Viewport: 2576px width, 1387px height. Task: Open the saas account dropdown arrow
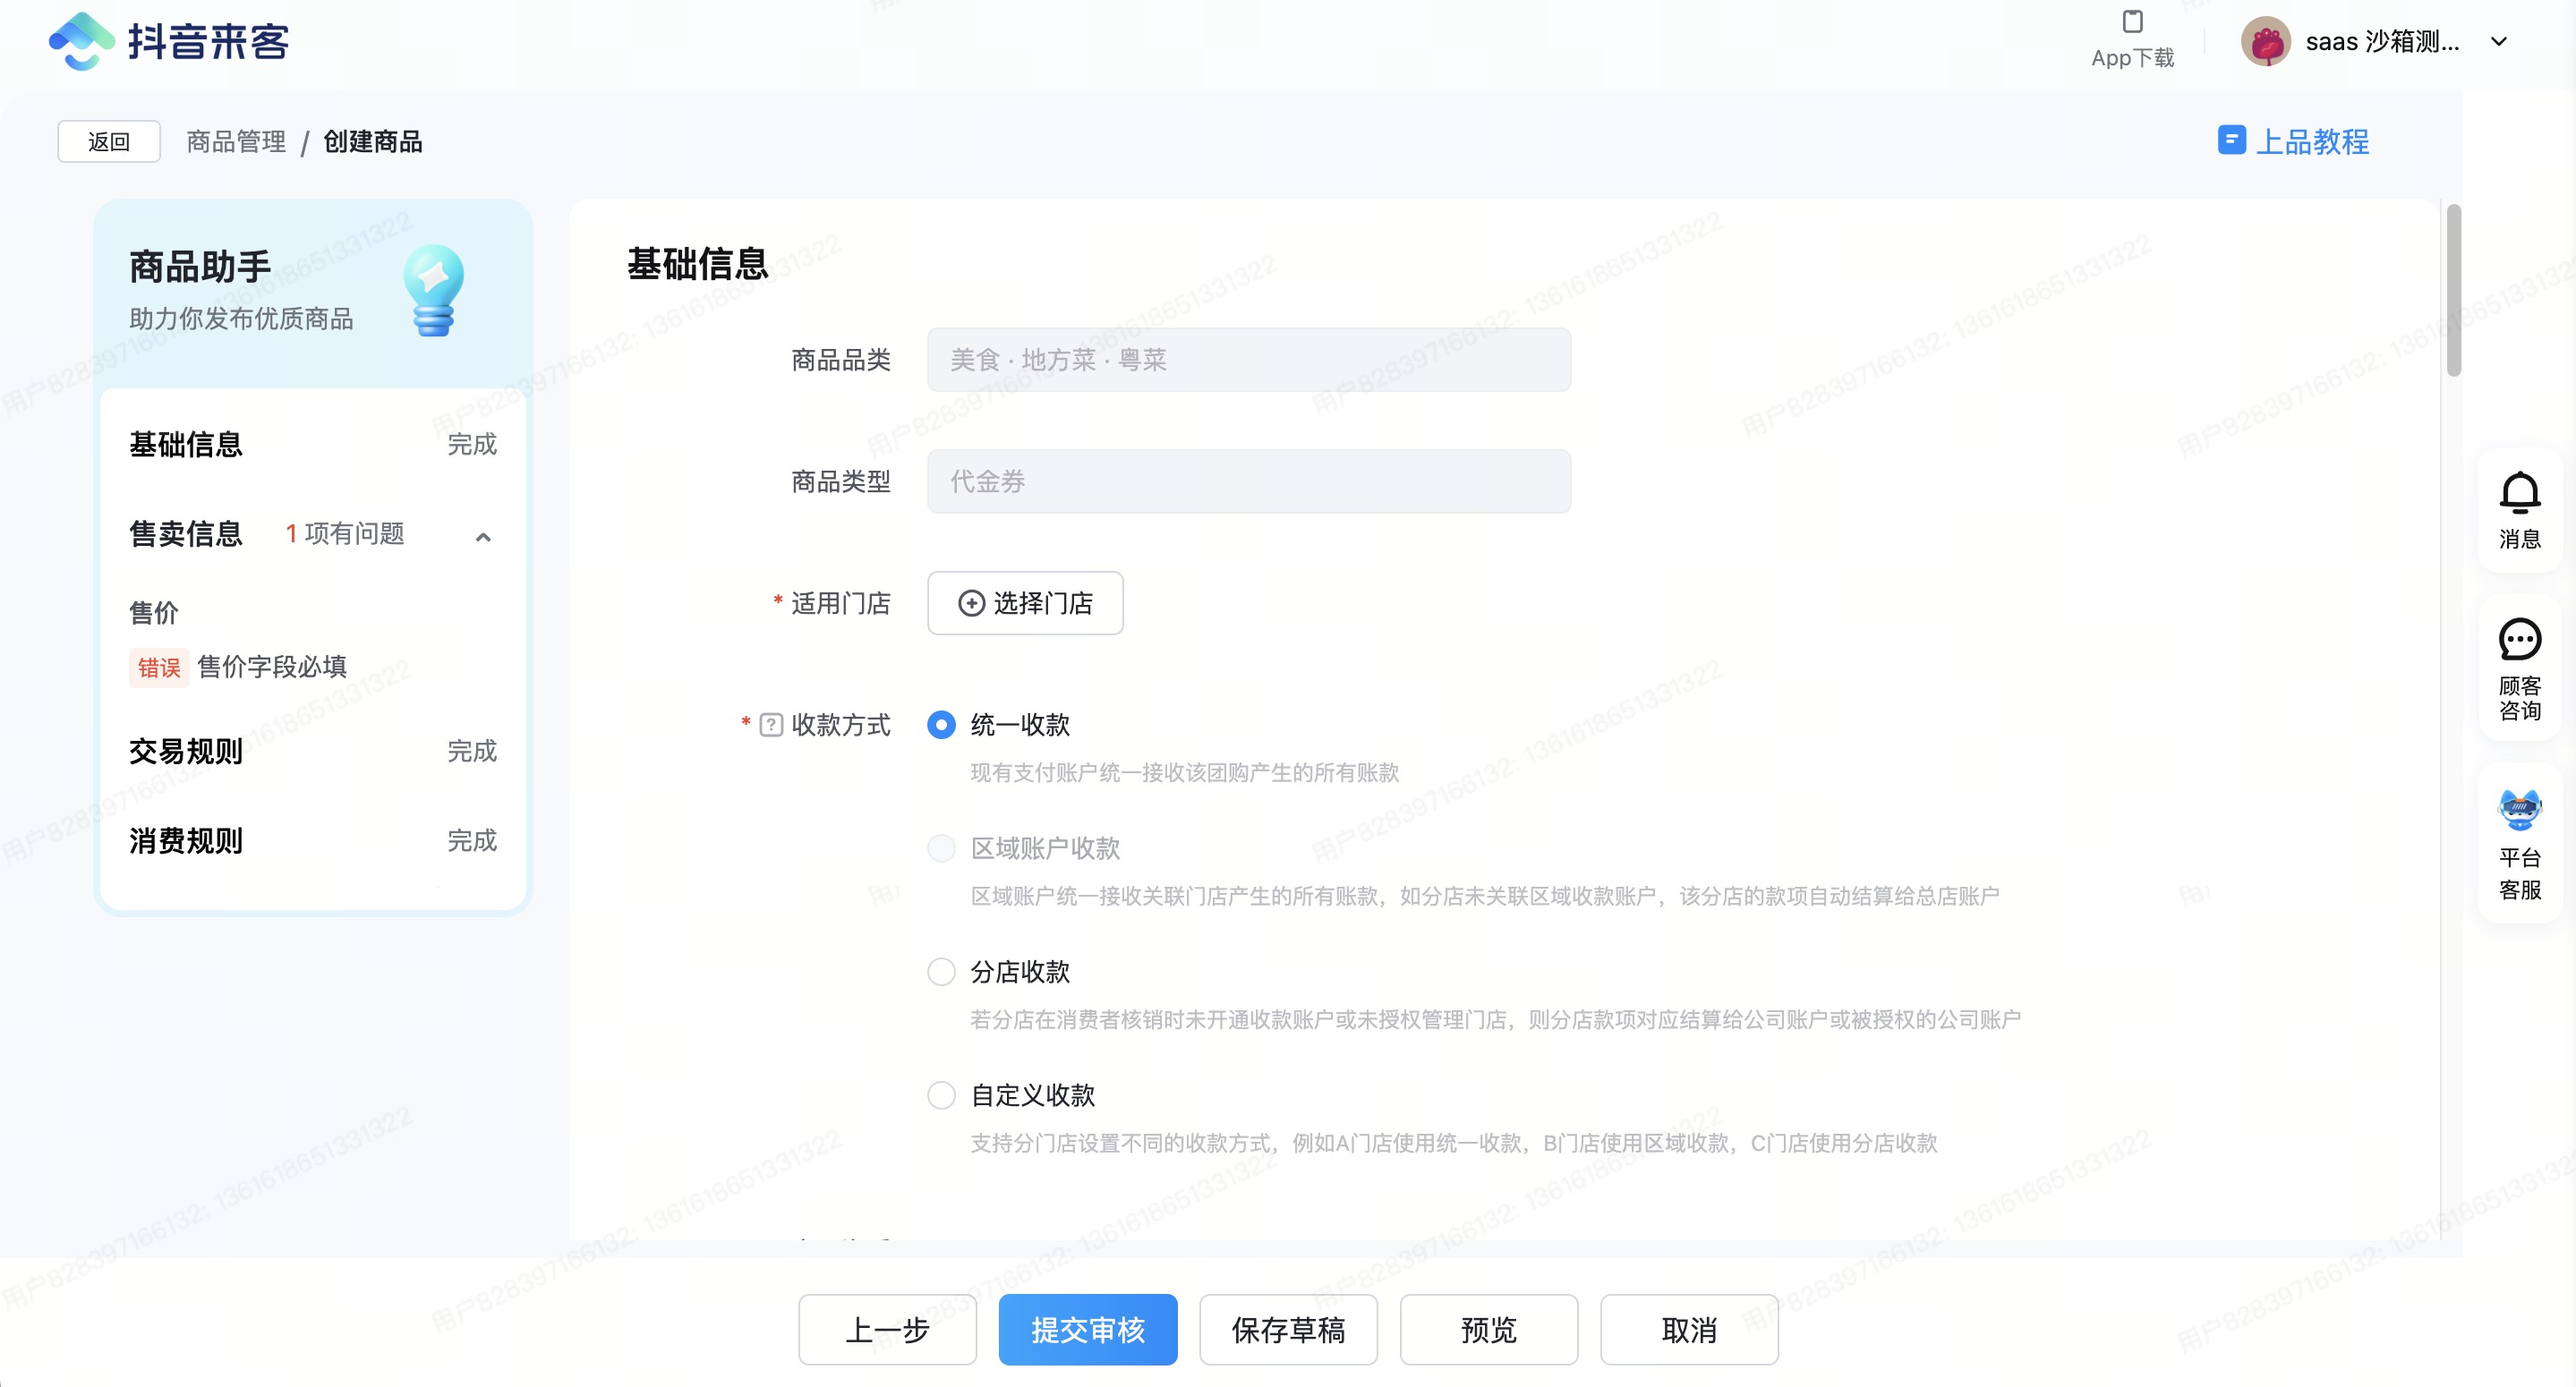coord(2498,42)
